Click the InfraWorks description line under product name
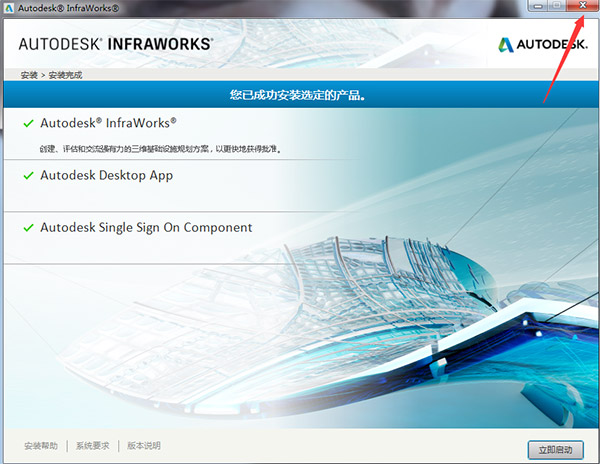The image size is (600, 464). pos(161,149)
